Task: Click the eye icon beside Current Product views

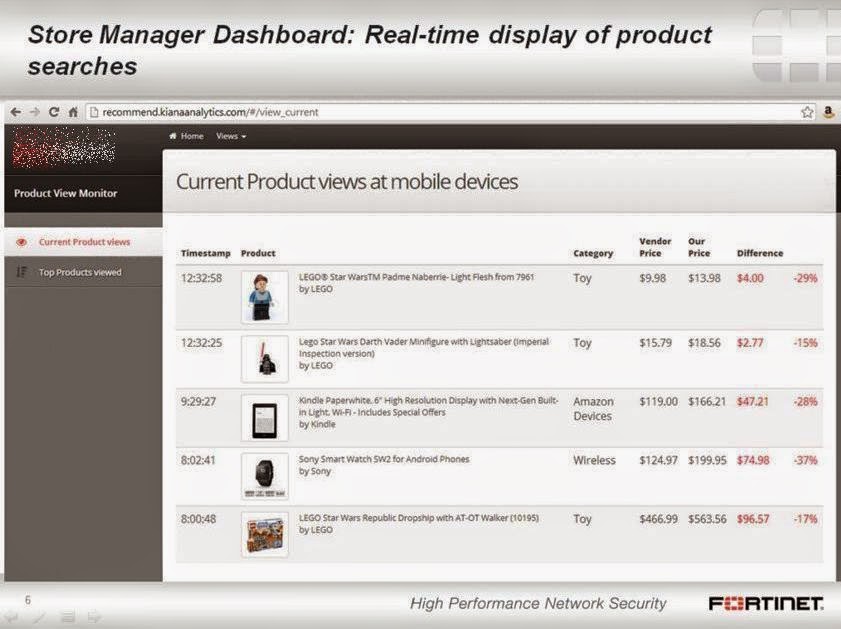Action: pos(21,242)
